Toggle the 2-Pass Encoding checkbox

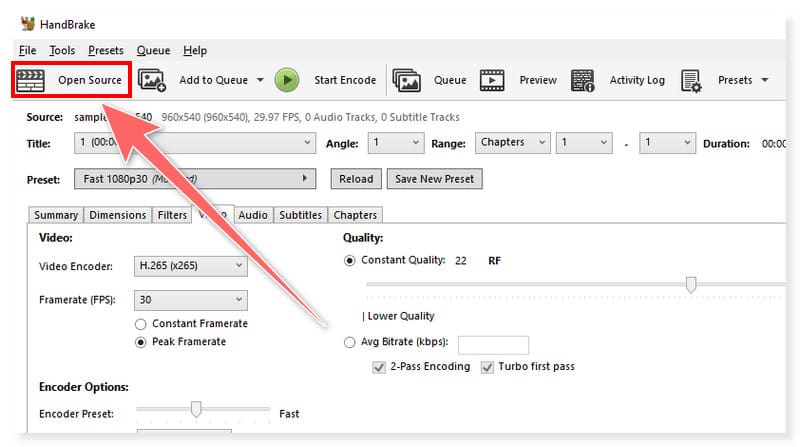point(379,367)
